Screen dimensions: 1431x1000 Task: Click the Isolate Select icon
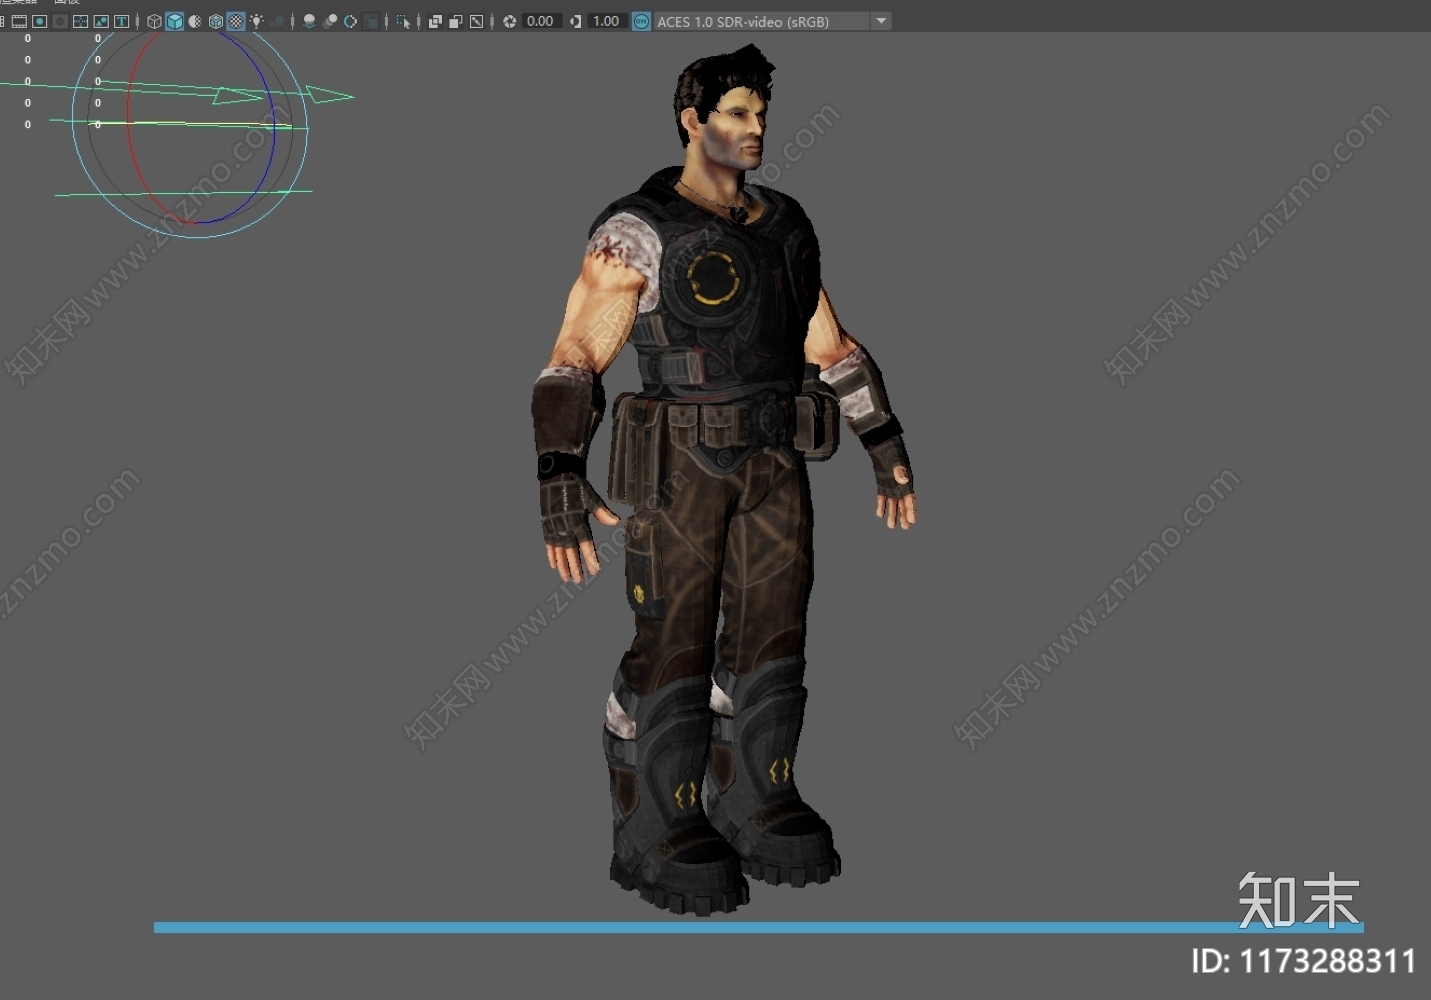point(403,21)
